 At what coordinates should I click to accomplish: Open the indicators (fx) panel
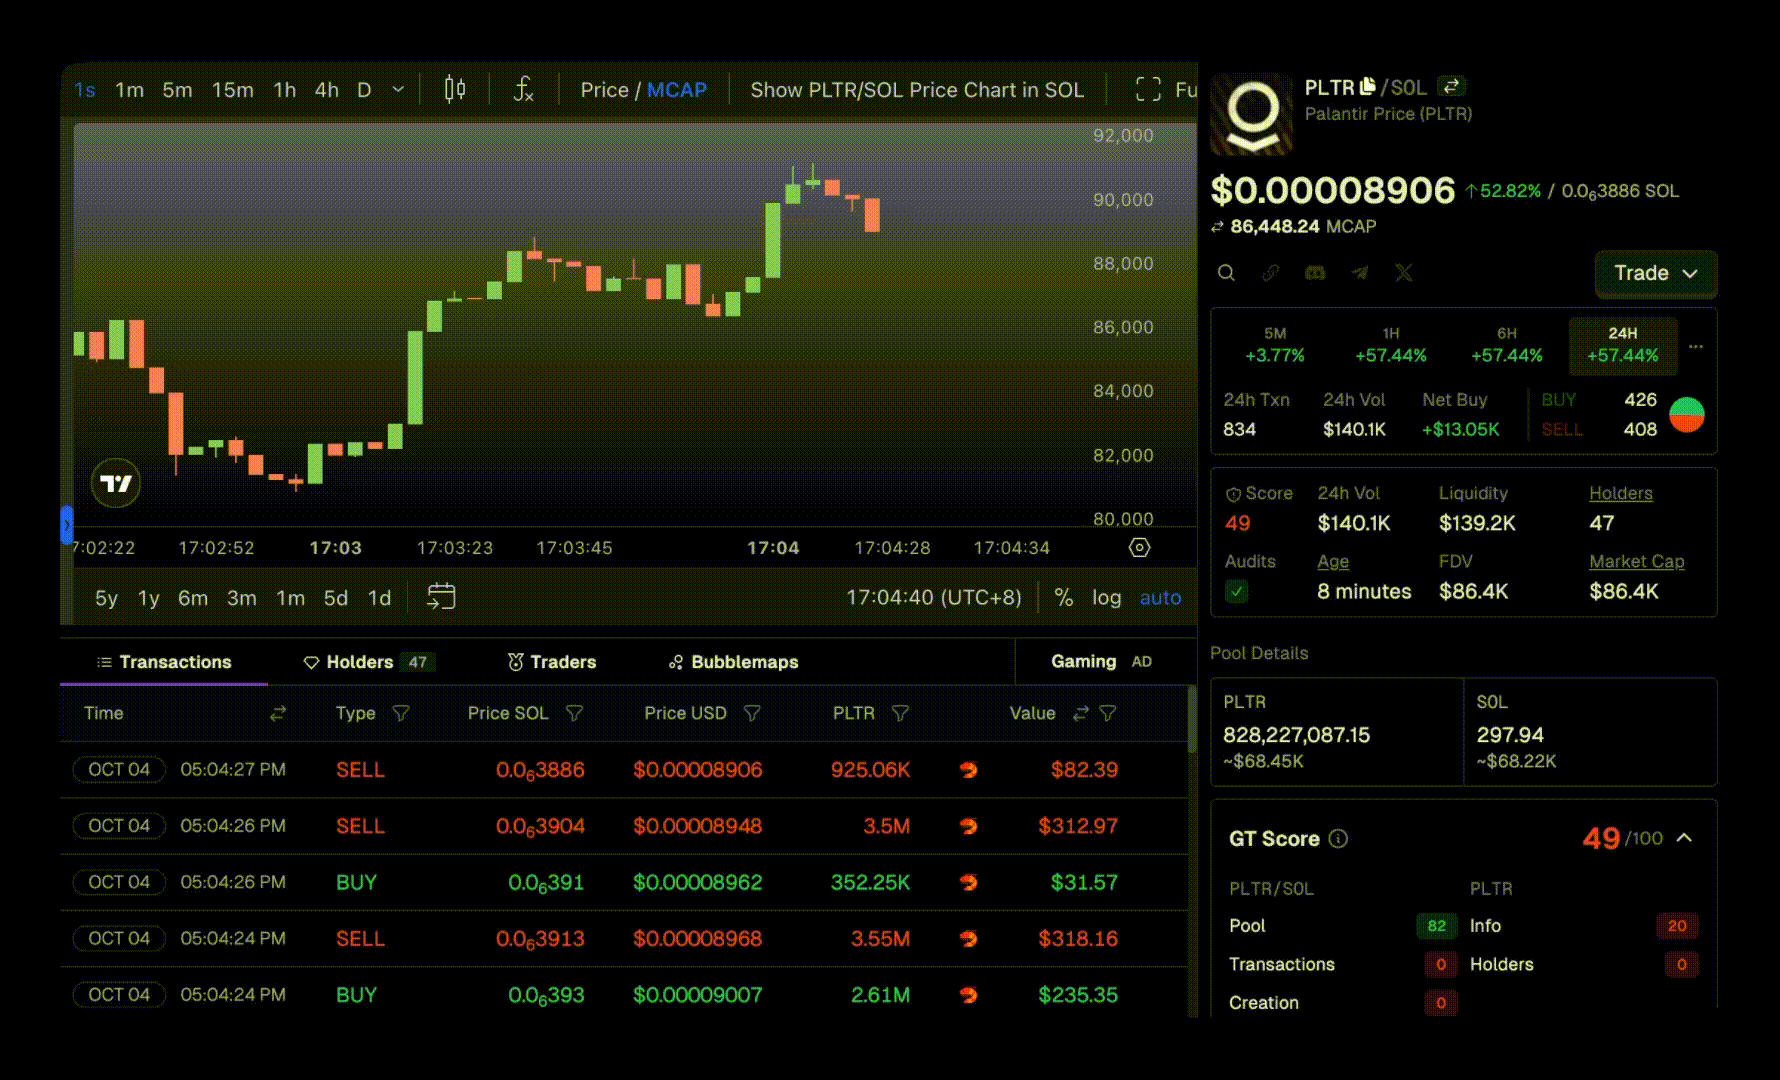(x=522, y=90)
